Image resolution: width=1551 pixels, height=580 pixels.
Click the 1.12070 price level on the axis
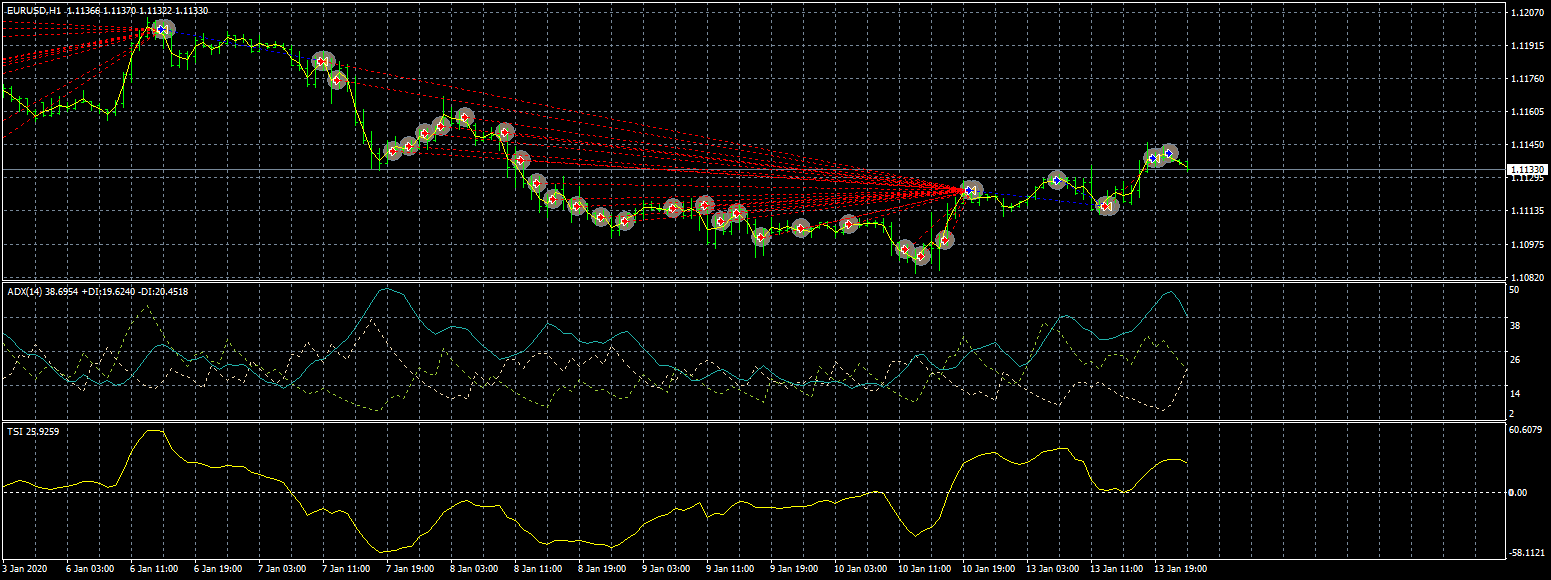pyautogui.click(x=1528, y=13)
